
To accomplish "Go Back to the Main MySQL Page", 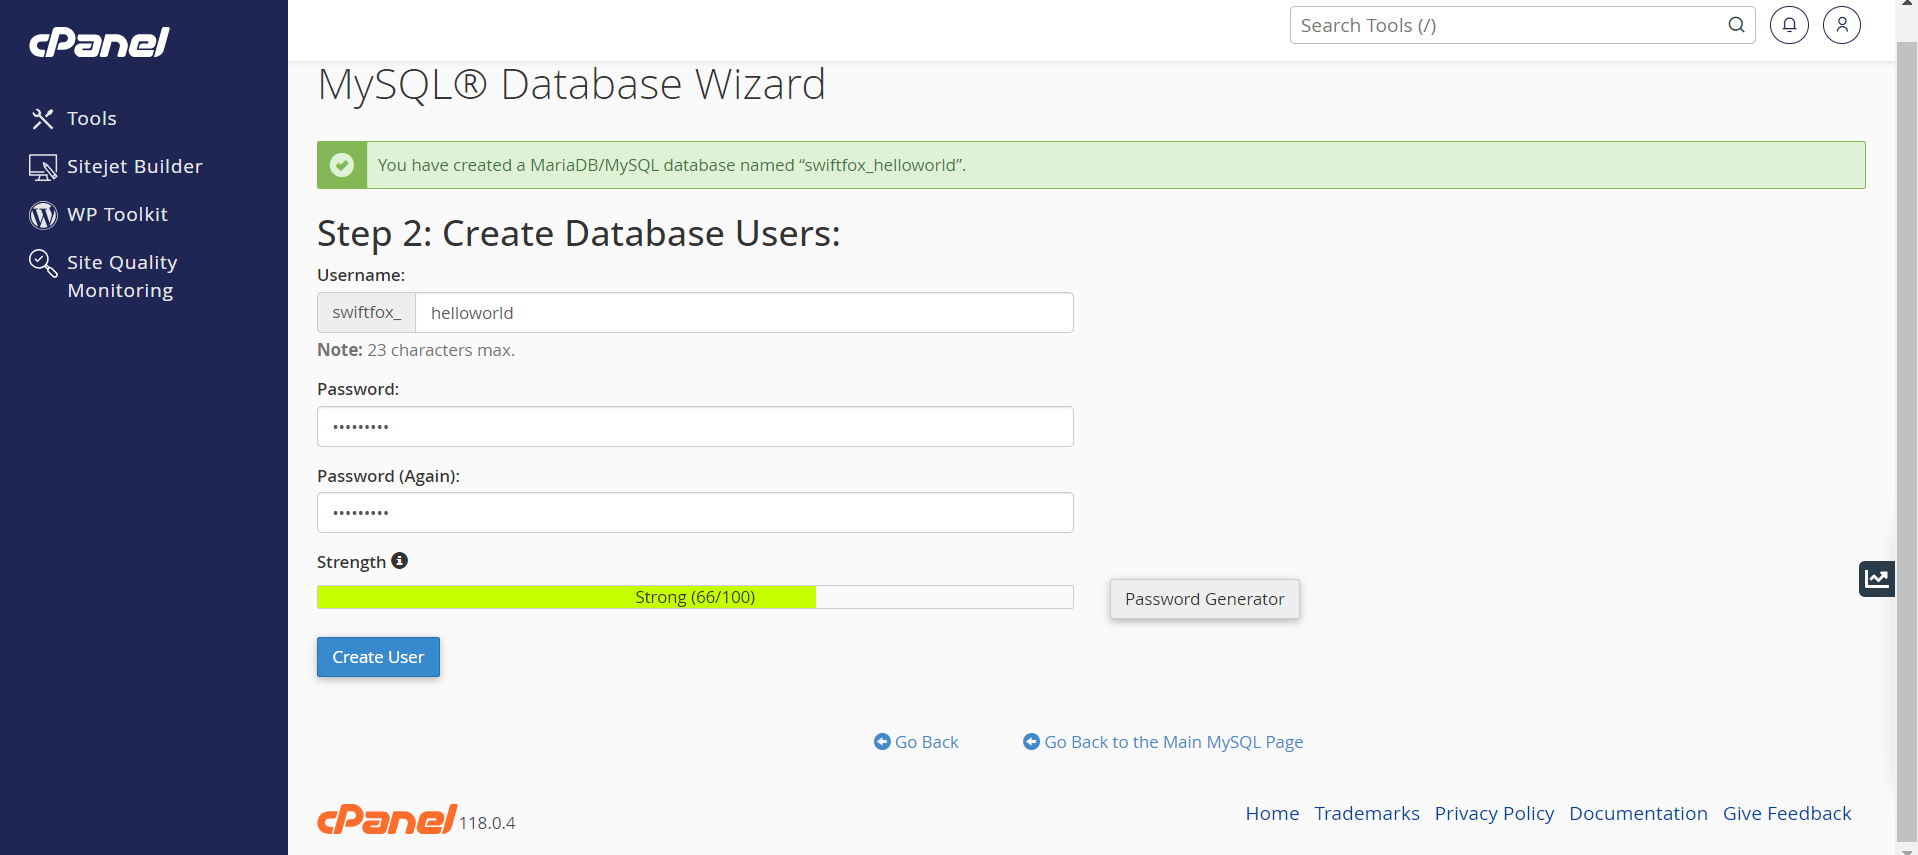I will click(x=1173, y=742).
